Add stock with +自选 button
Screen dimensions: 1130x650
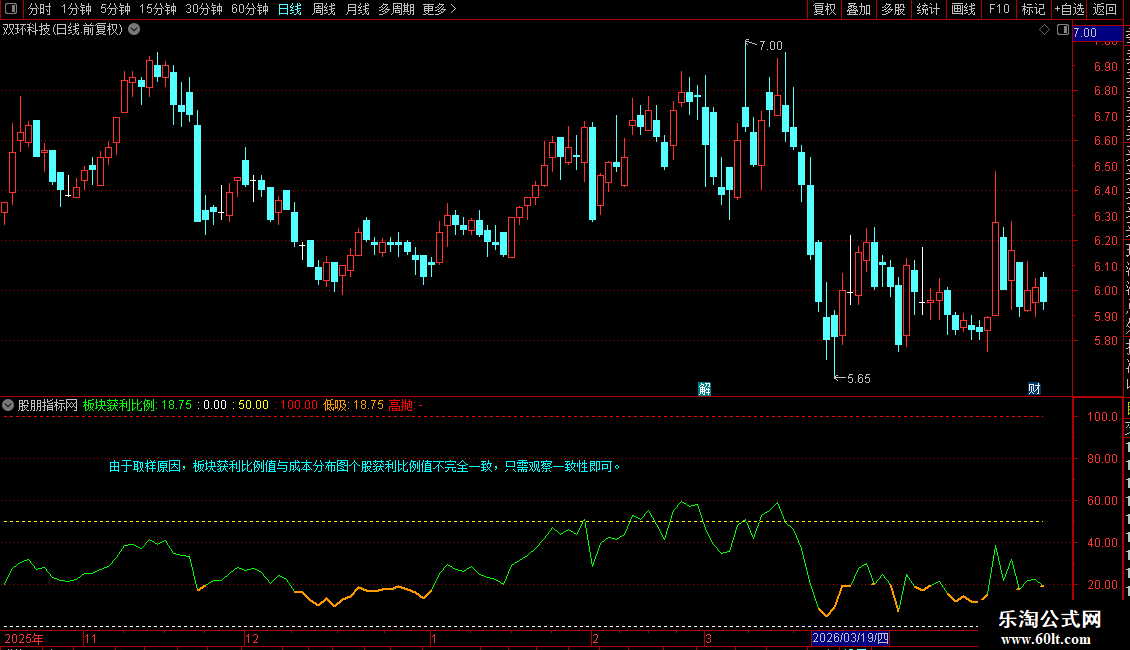(x=1069, y=9)
